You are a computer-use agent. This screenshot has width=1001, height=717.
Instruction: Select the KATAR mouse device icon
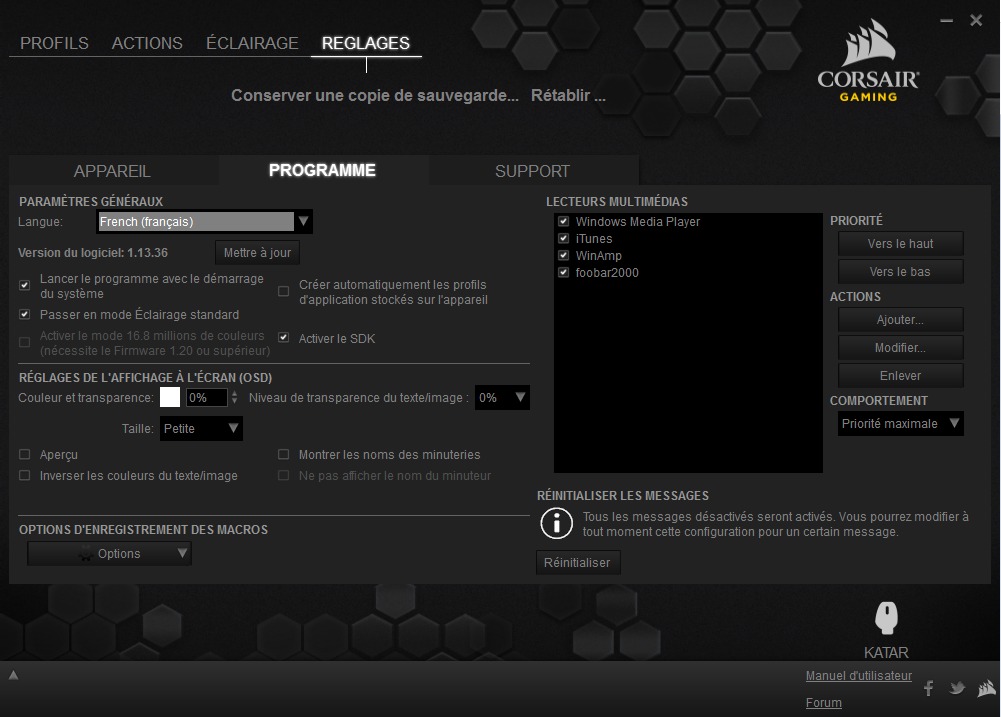click(885, 618)
